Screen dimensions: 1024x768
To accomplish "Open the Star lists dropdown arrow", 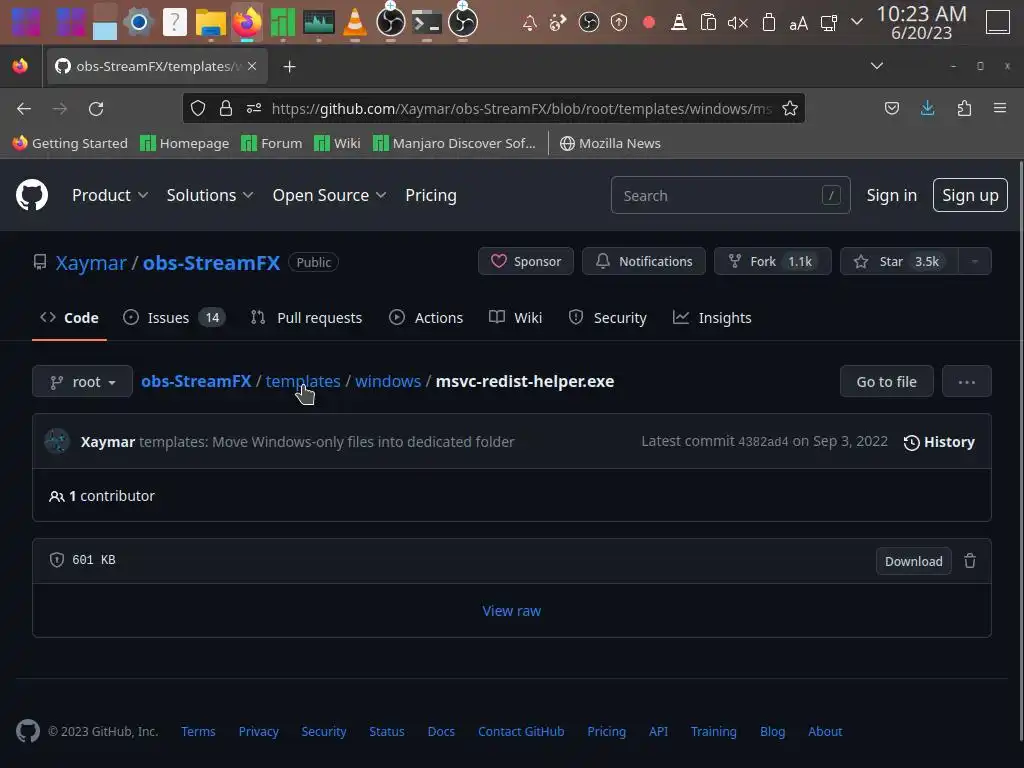I will point(974,261).
